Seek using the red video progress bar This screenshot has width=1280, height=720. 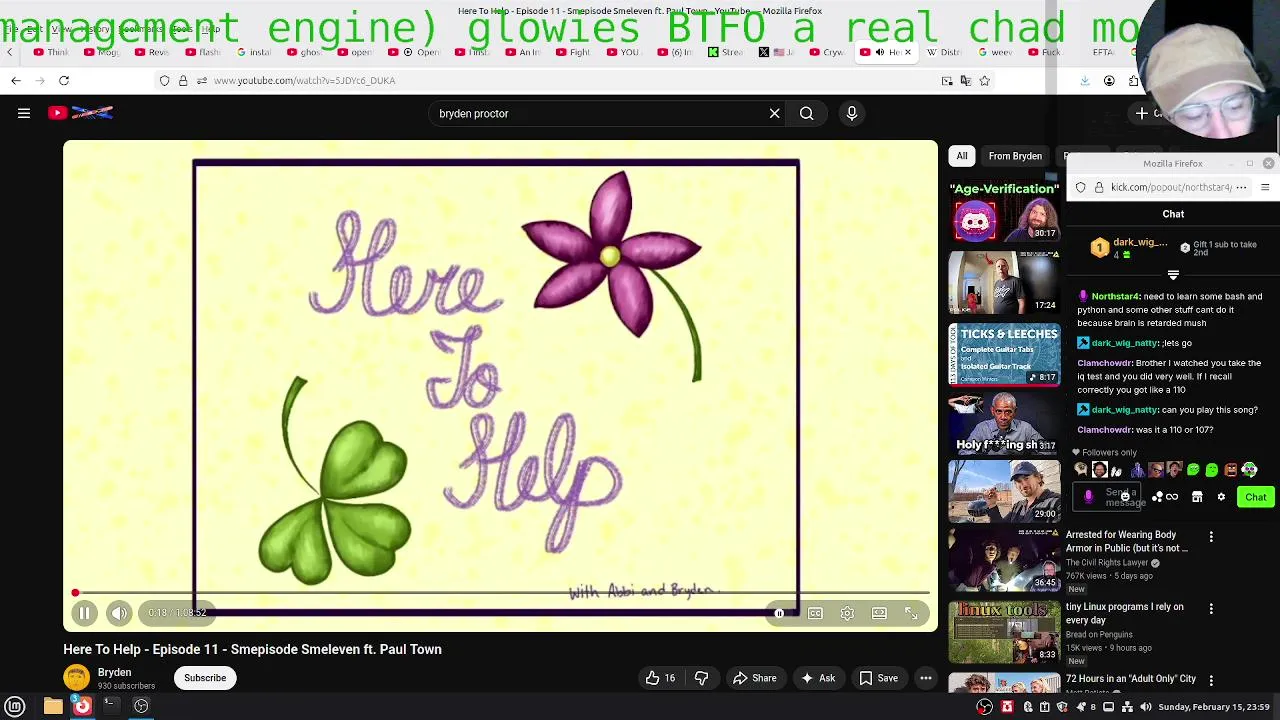point(500,593)
